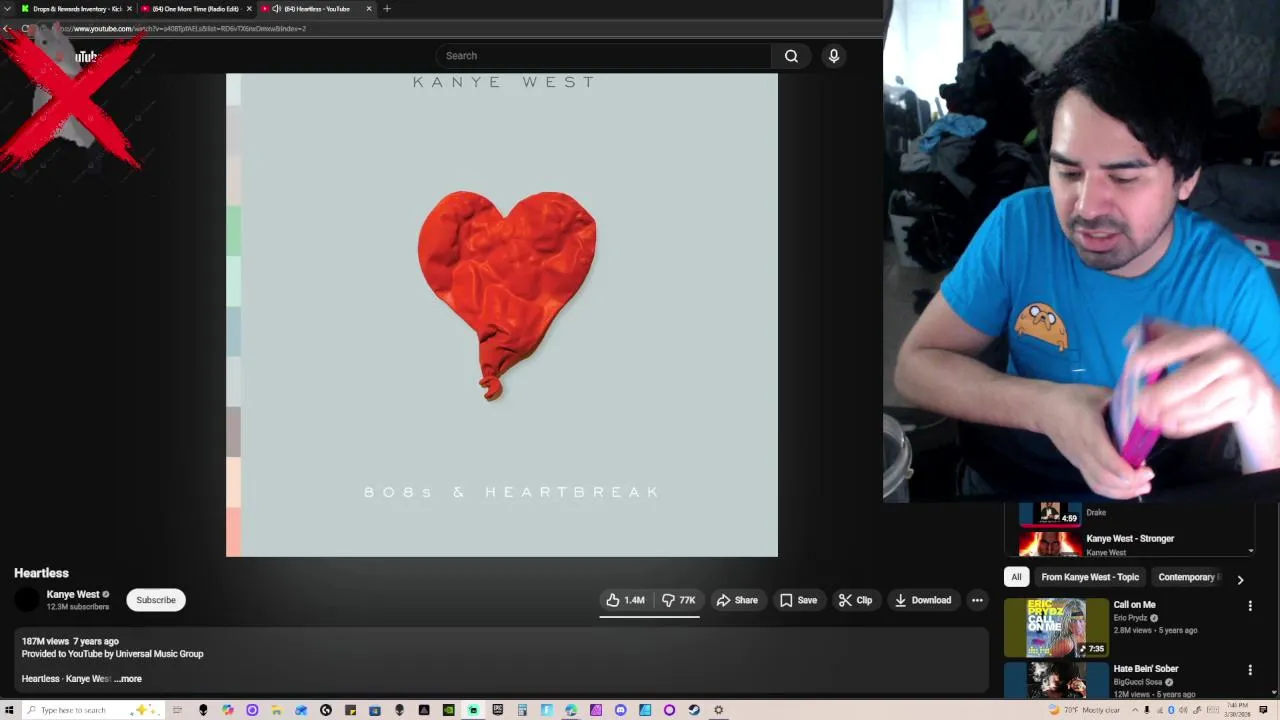
Task: Open Discord from the taskbar
Action: pos(620,710)
